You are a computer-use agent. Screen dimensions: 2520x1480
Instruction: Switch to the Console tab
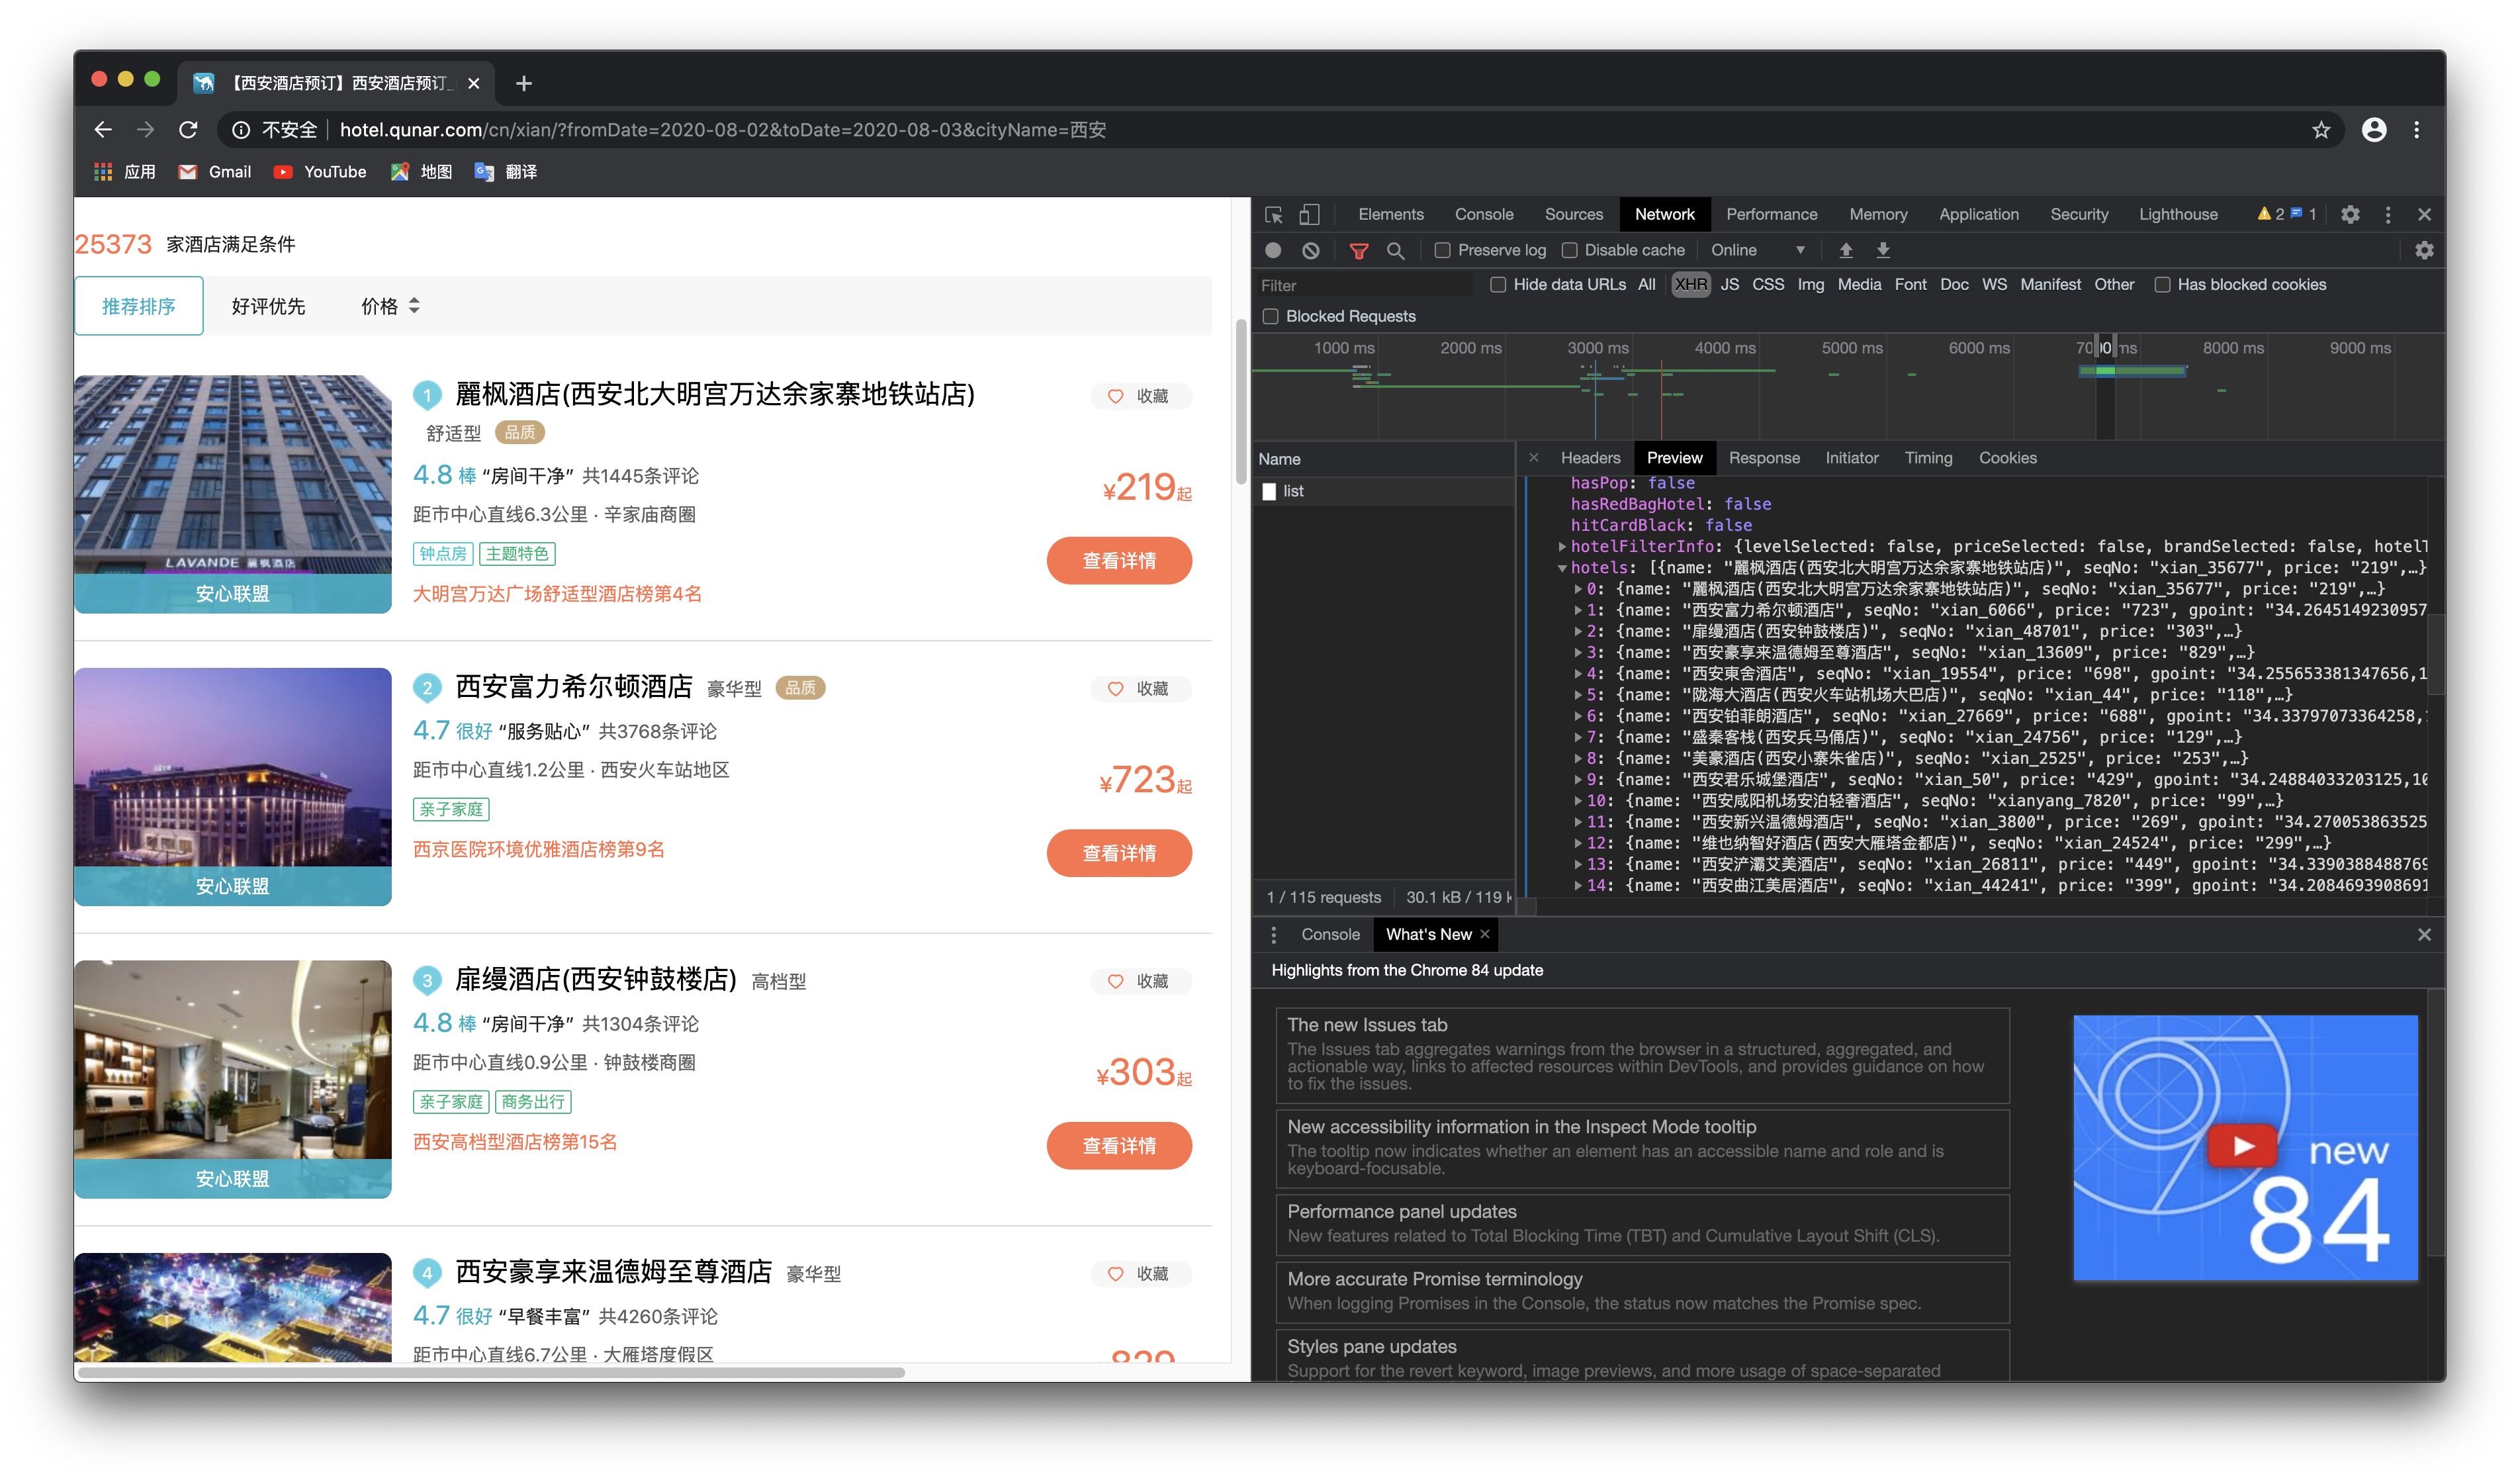tap(1483, 215)
